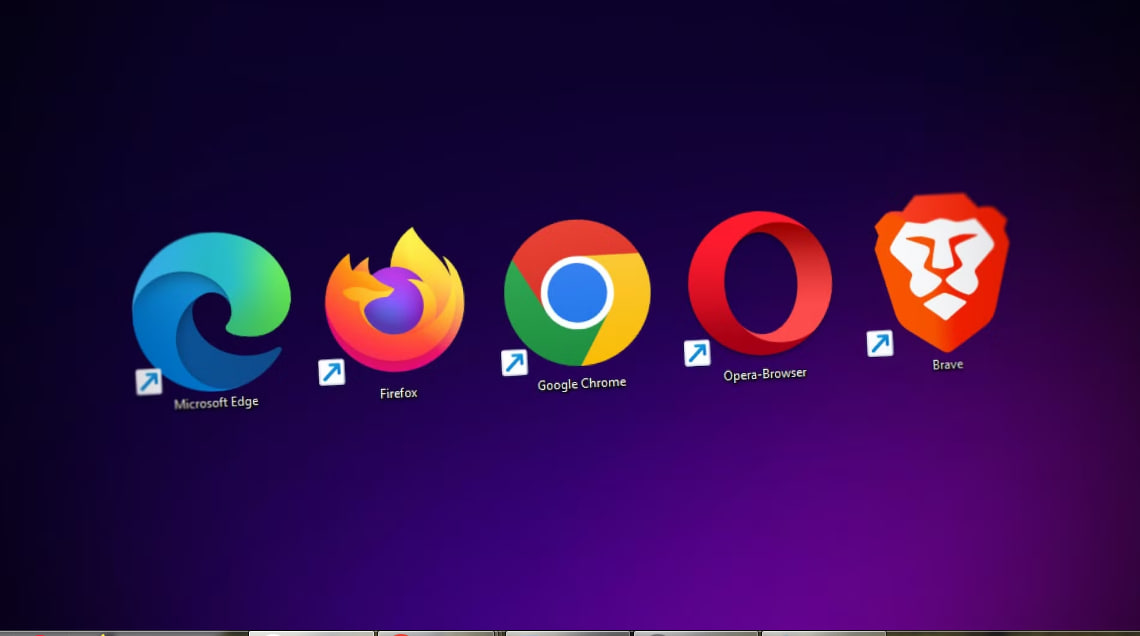Viewport: 1140px width, 636px height.
Task: Click the Opera-Browser text label
Action: pyautogui.click(x=764, y=374)
